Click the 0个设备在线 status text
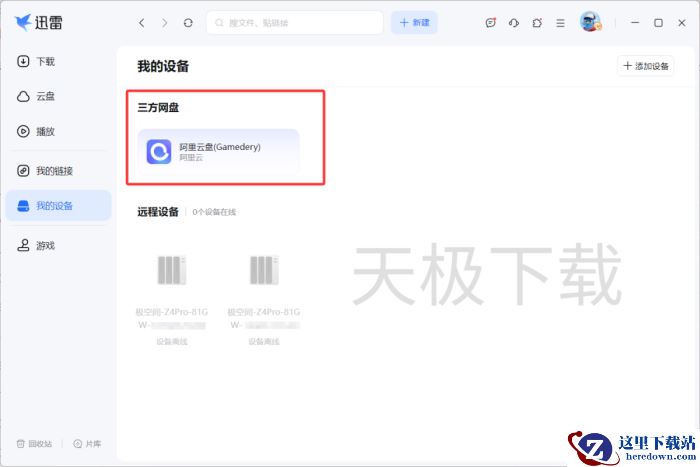 [214, 212]
